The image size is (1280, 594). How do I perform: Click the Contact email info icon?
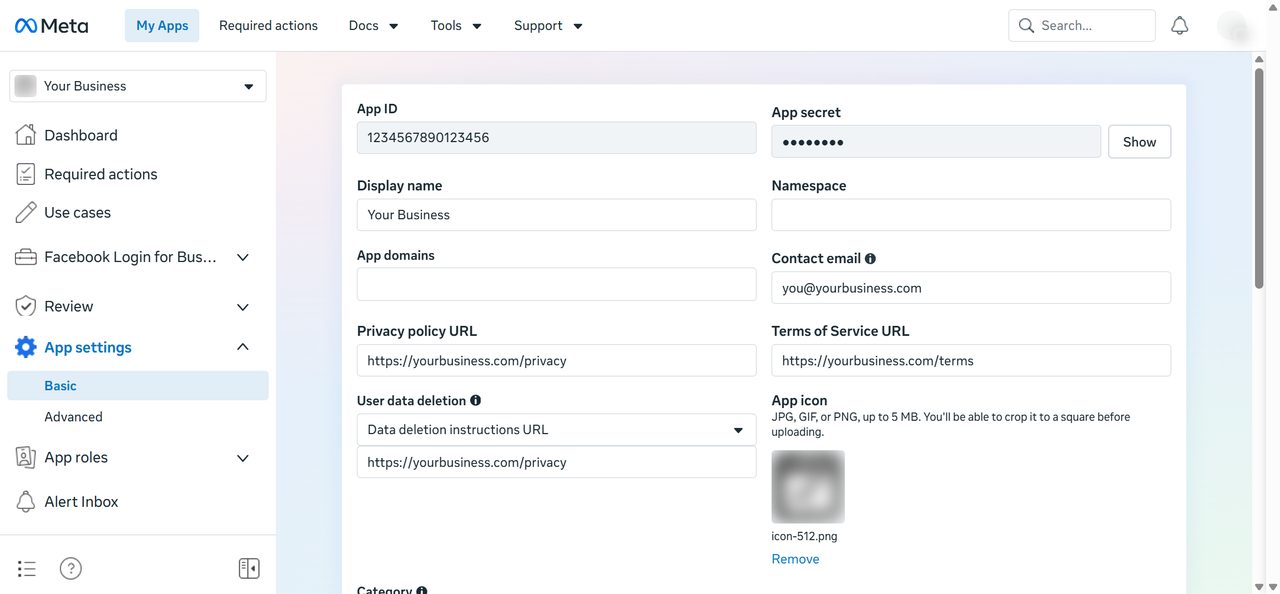tap(870, 258)
